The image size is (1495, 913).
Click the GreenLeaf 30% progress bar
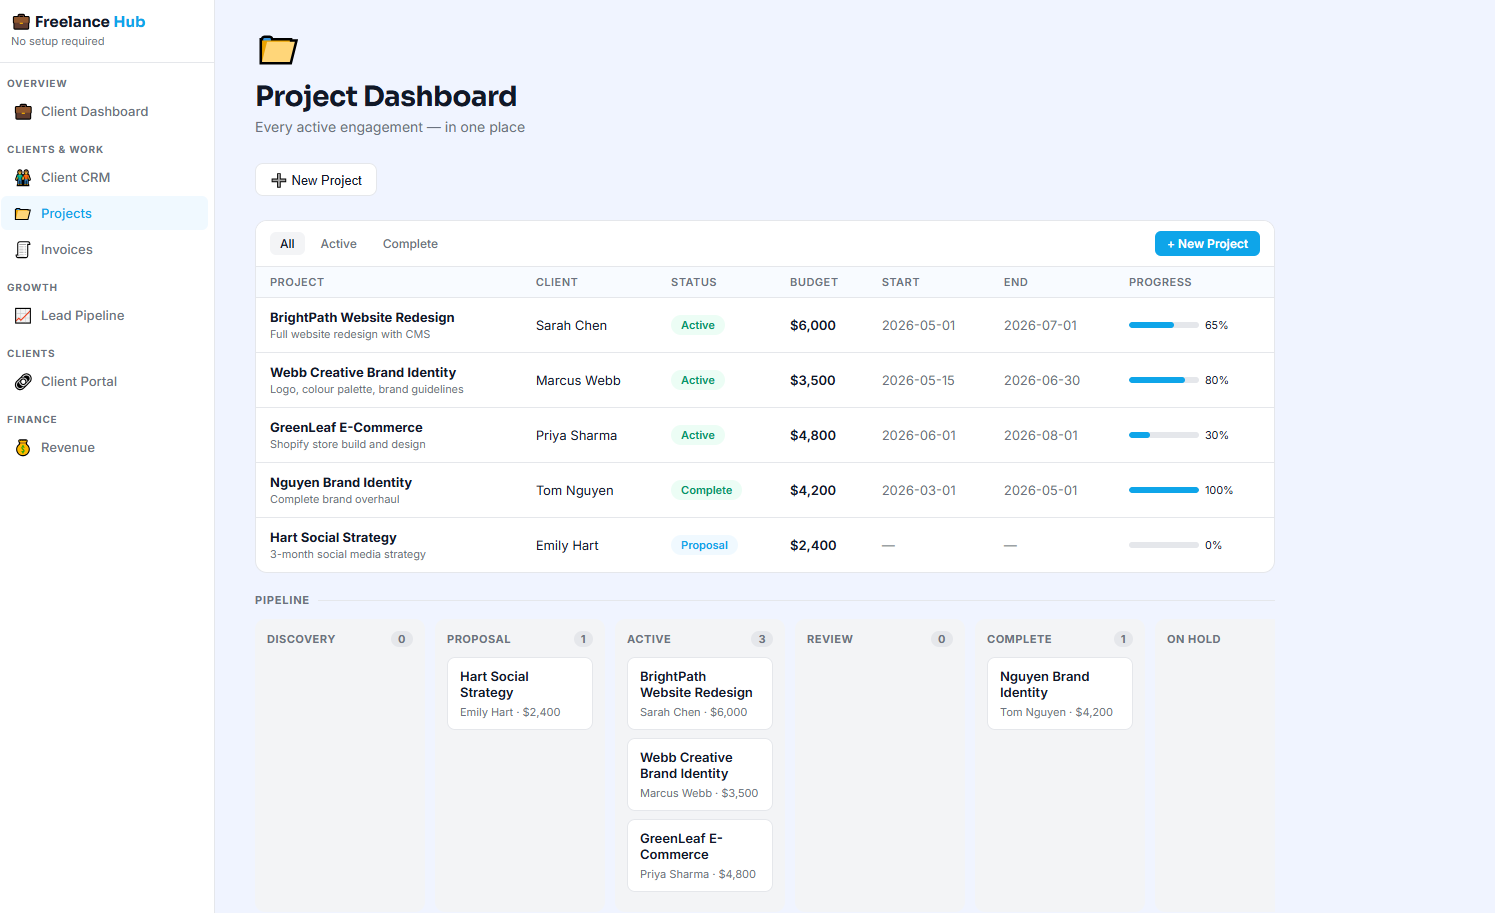tap(1164, 435)
